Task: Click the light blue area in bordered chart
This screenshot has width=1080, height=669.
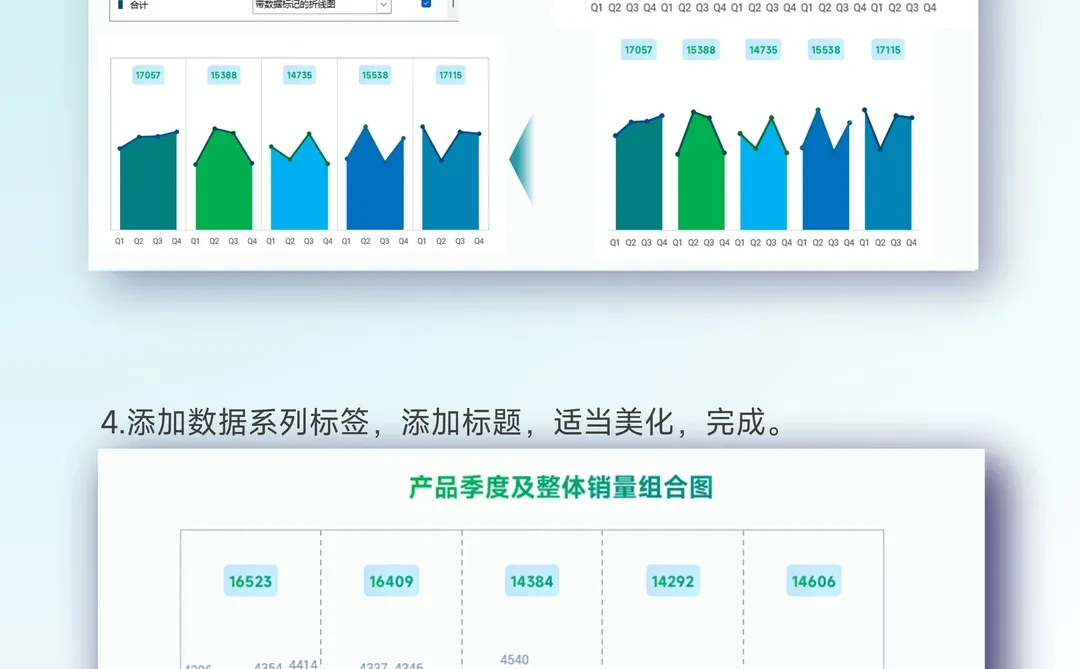Action: [300, 193]
